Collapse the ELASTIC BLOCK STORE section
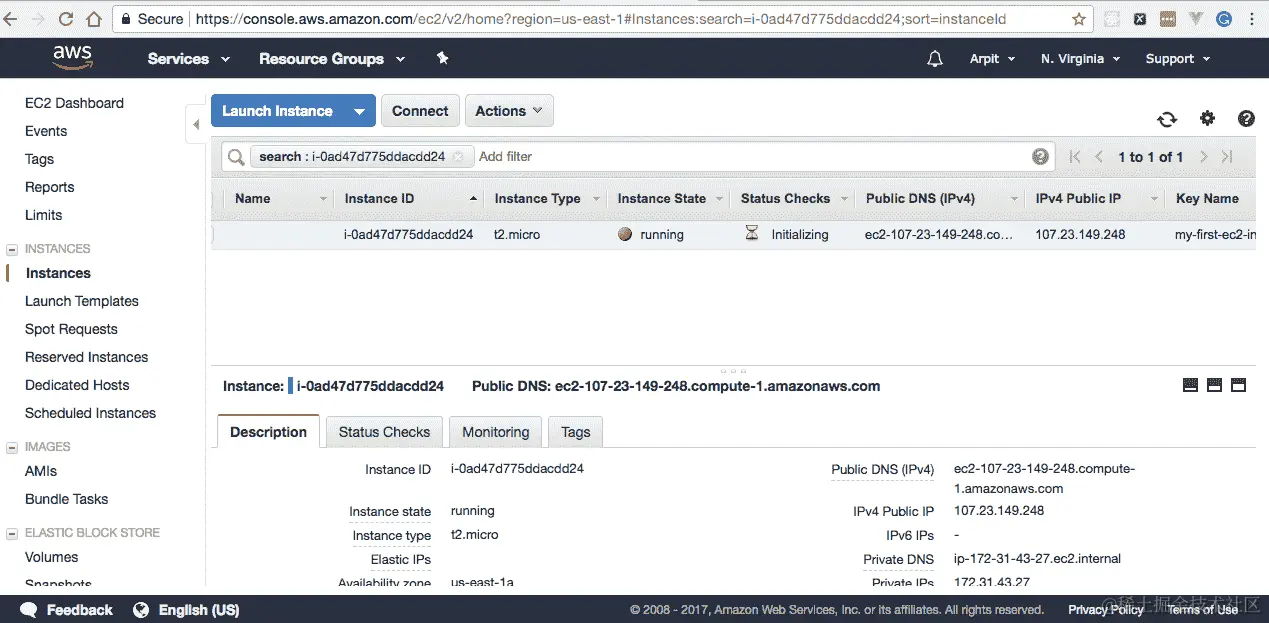The image size is (1269, 623). [x=12, y=533]
